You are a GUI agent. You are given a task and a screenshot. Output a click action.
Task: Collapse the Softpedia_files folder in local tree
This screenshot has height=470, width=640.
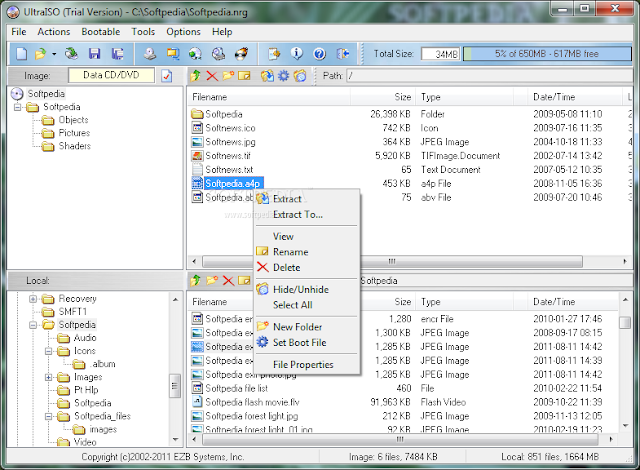click(49, 417)
